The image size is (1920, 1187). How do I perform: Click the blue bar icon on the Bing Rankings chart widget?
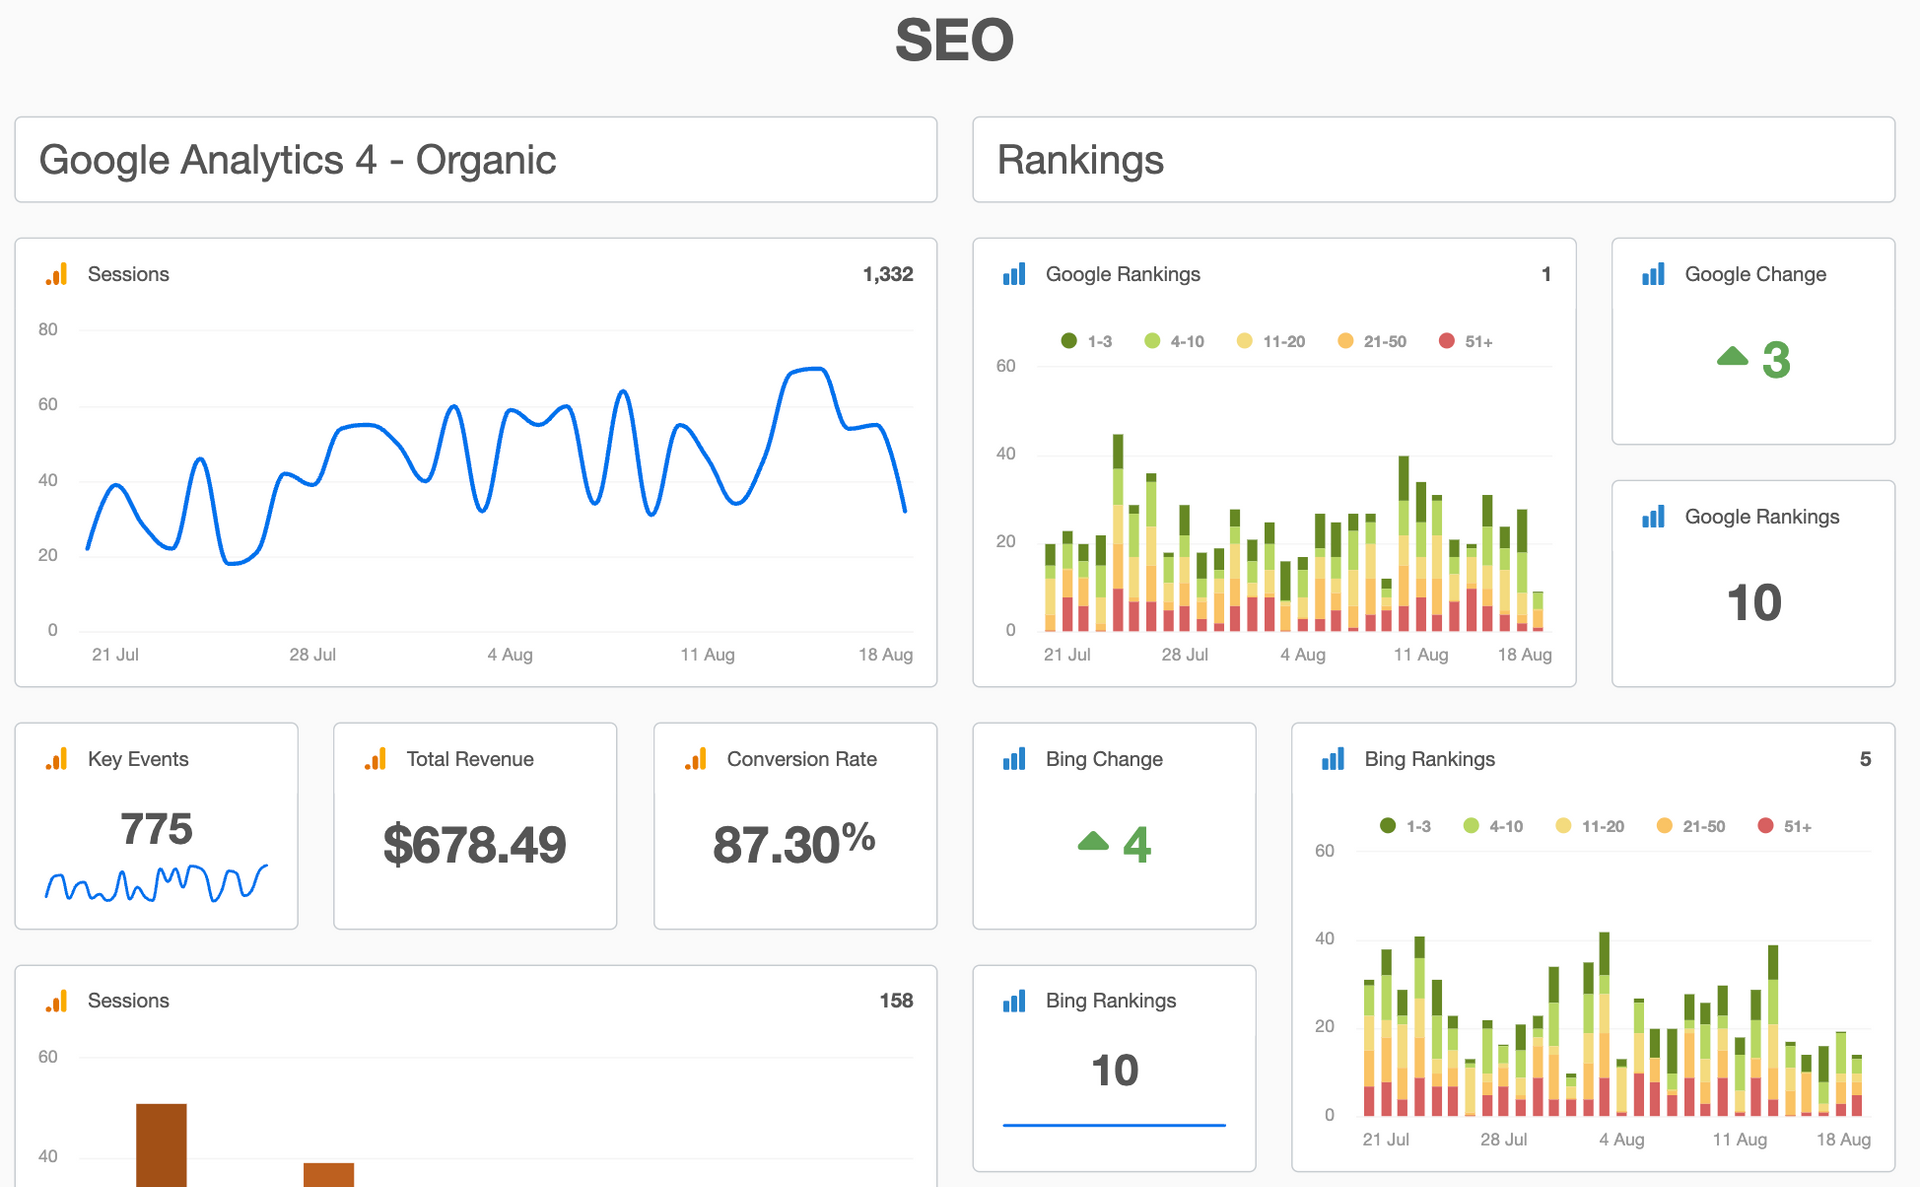(1333, 759)
